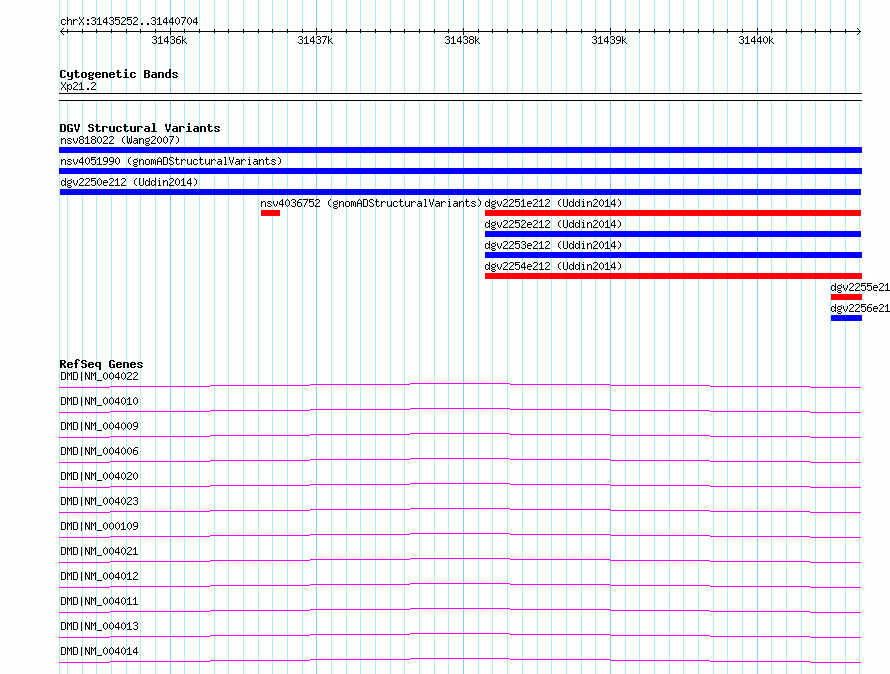Click the chrX:31435252..31440704 coordinates label
The image size is (890, 674).
coord(129,22)
